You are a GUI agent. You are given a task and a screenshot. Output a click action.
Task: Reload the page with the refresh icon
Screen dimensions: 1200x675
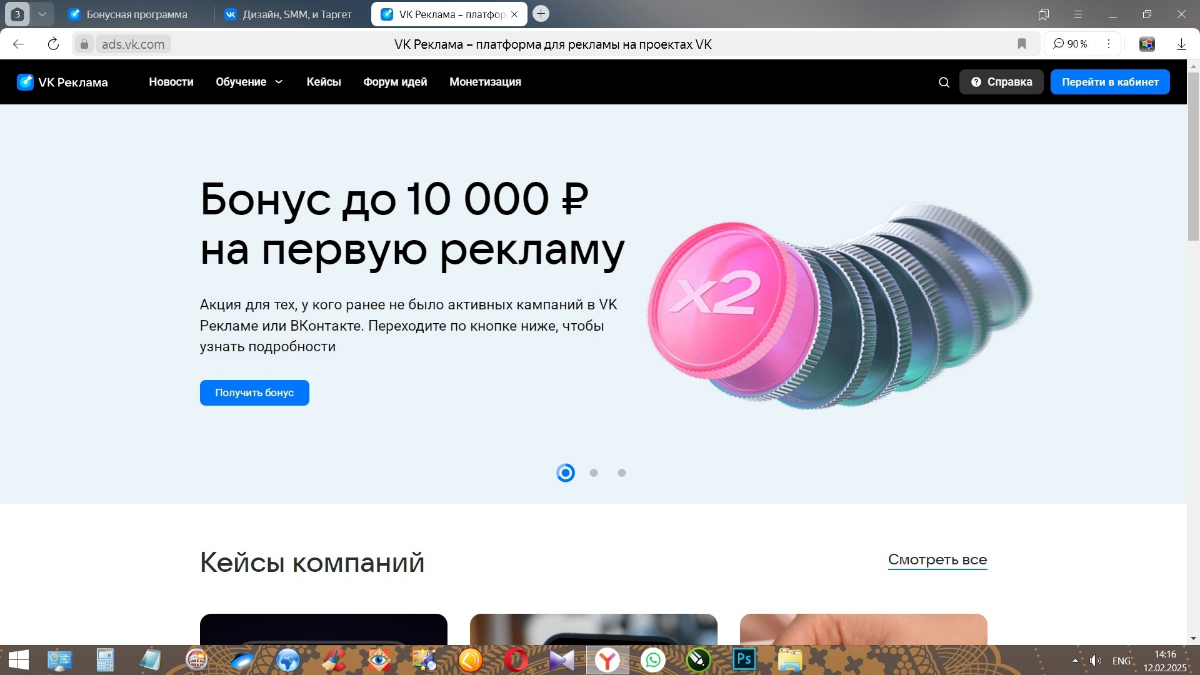point(53,44)
